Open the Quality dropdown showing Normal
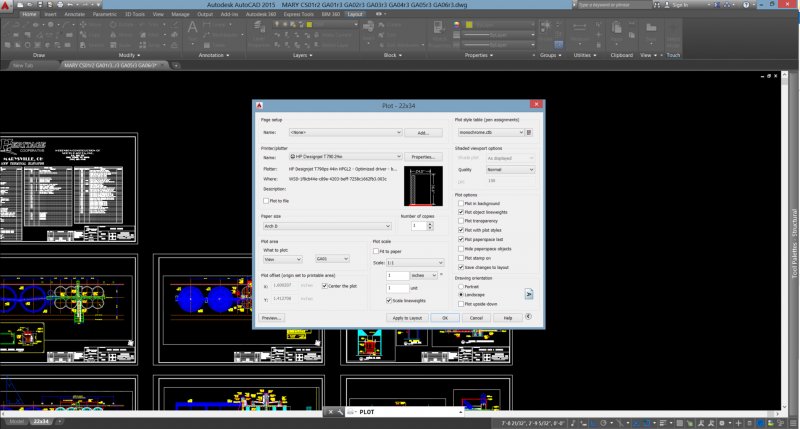This screenshot has height=429, width=800. [510, 169]
